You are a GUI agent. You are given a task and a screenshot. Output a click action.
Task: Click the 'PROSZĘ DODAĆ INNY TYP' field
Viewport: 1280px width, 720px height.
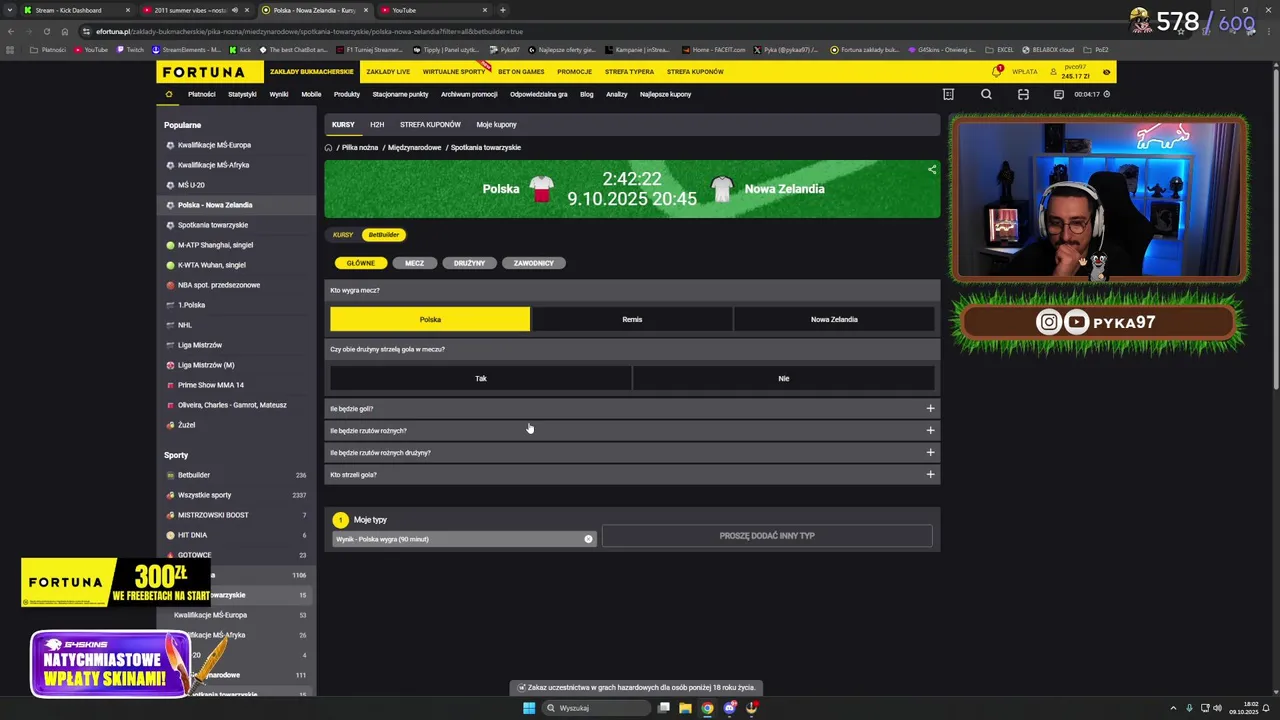tap(767, 536)
